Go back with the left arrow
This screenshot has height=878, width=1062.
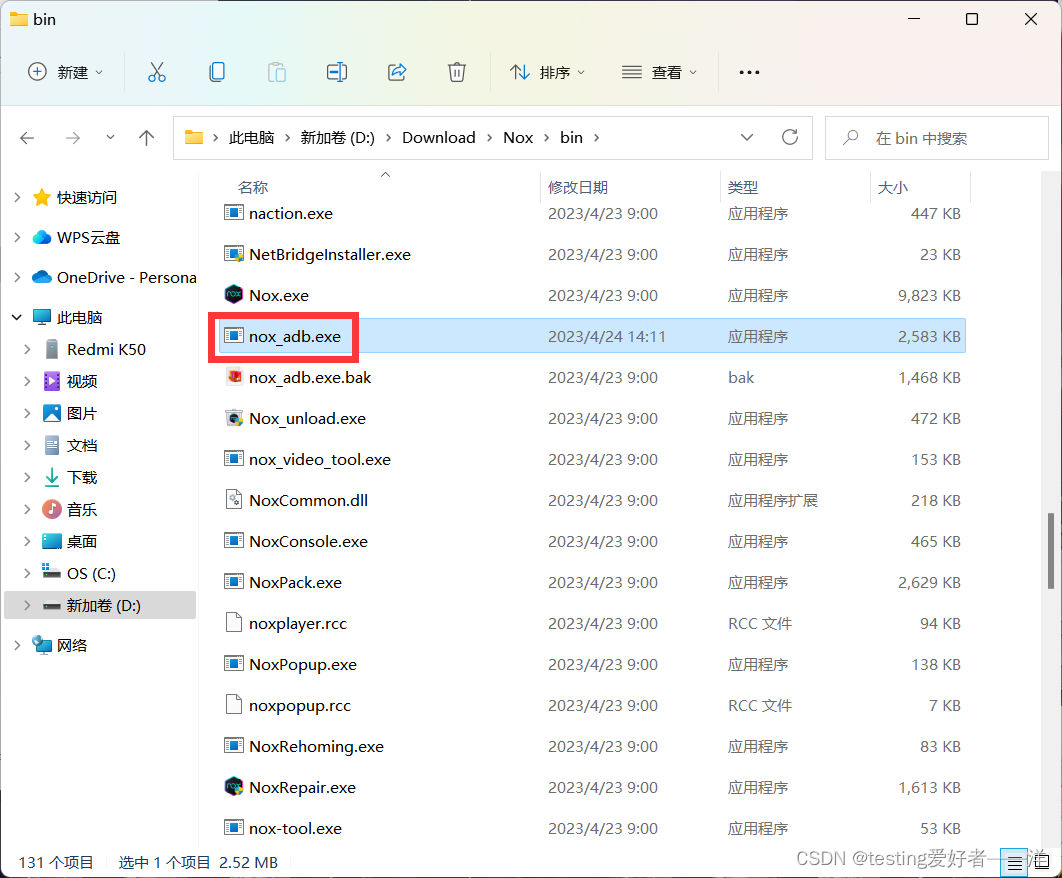click(x=27, y=138)
